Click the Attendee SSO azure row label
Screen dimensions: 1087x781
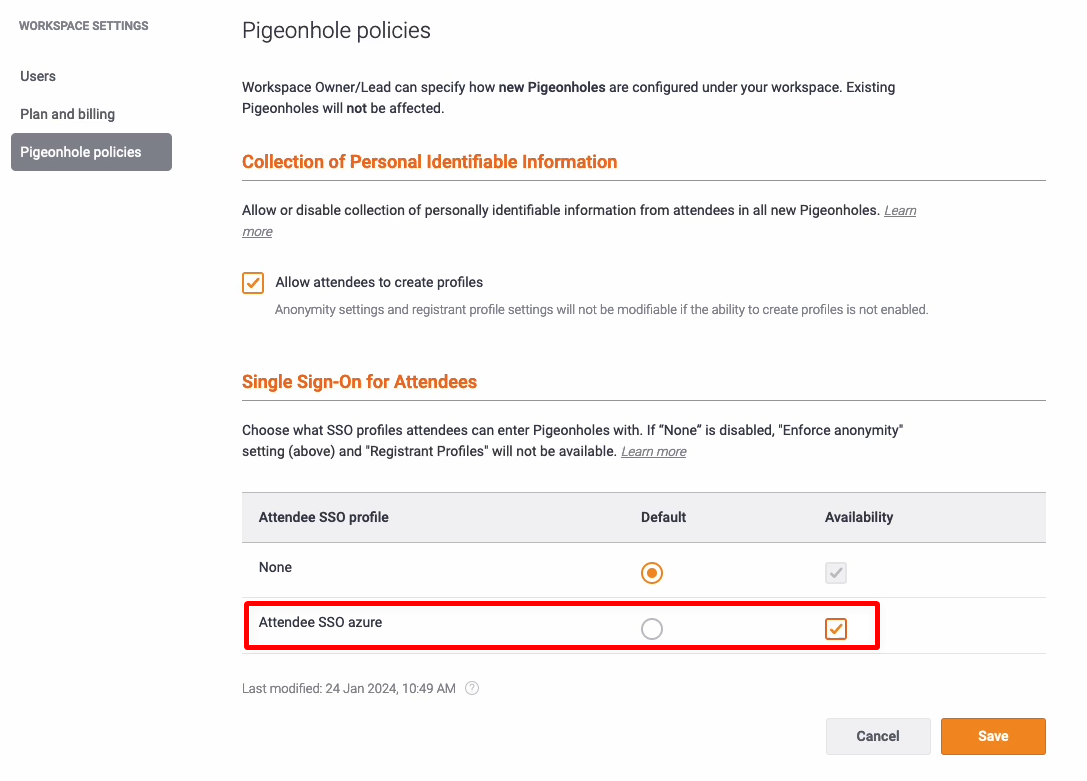coord(320,622)
